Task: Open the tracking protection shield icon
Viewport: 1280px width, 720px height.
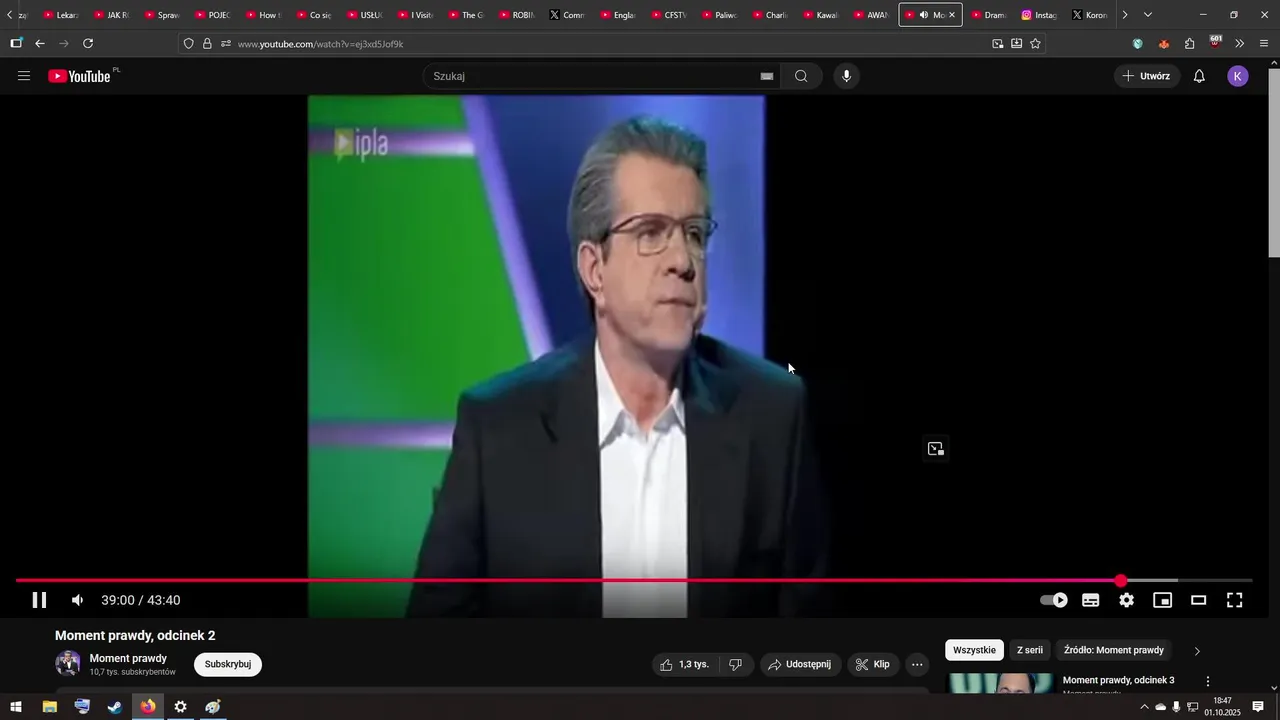Action: (188, 44)
